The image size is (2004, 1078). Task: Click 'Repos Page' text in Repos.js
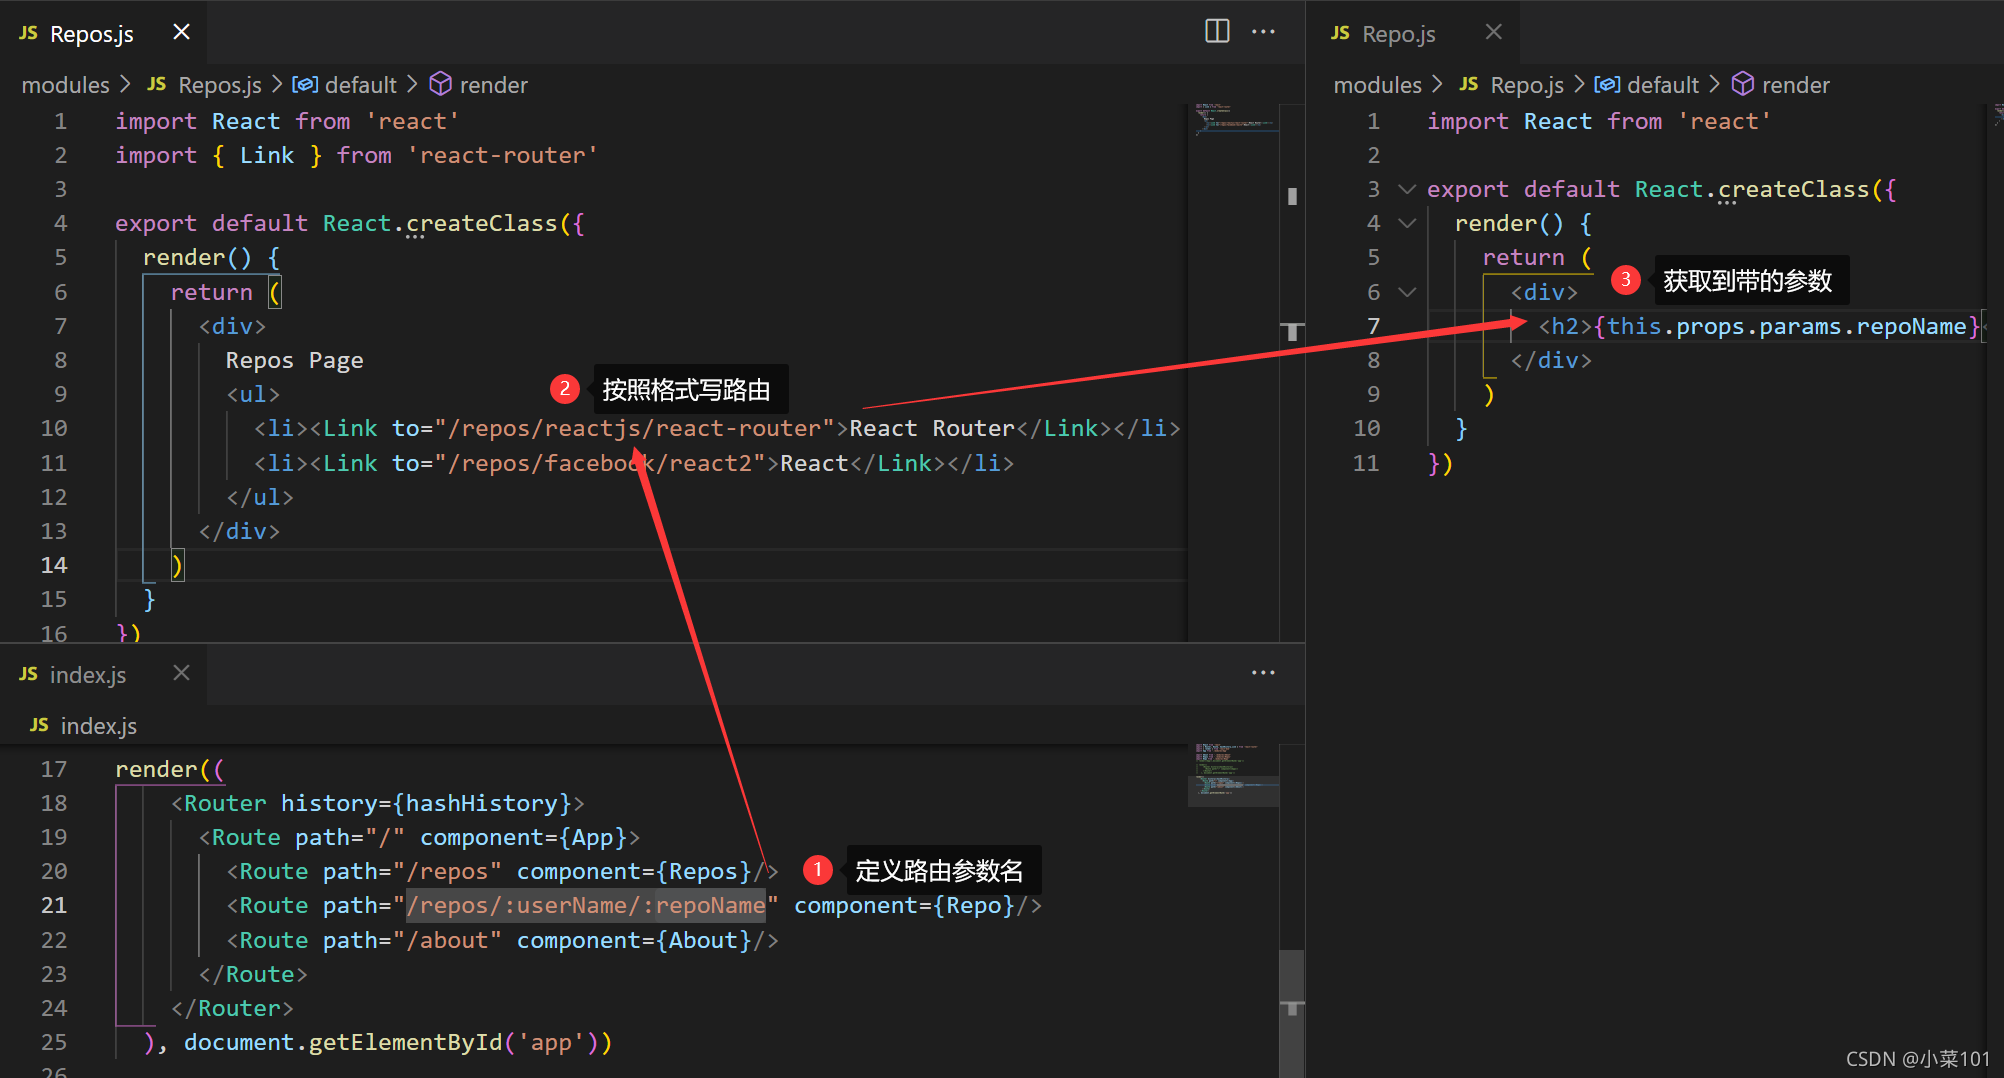point(294,360)
